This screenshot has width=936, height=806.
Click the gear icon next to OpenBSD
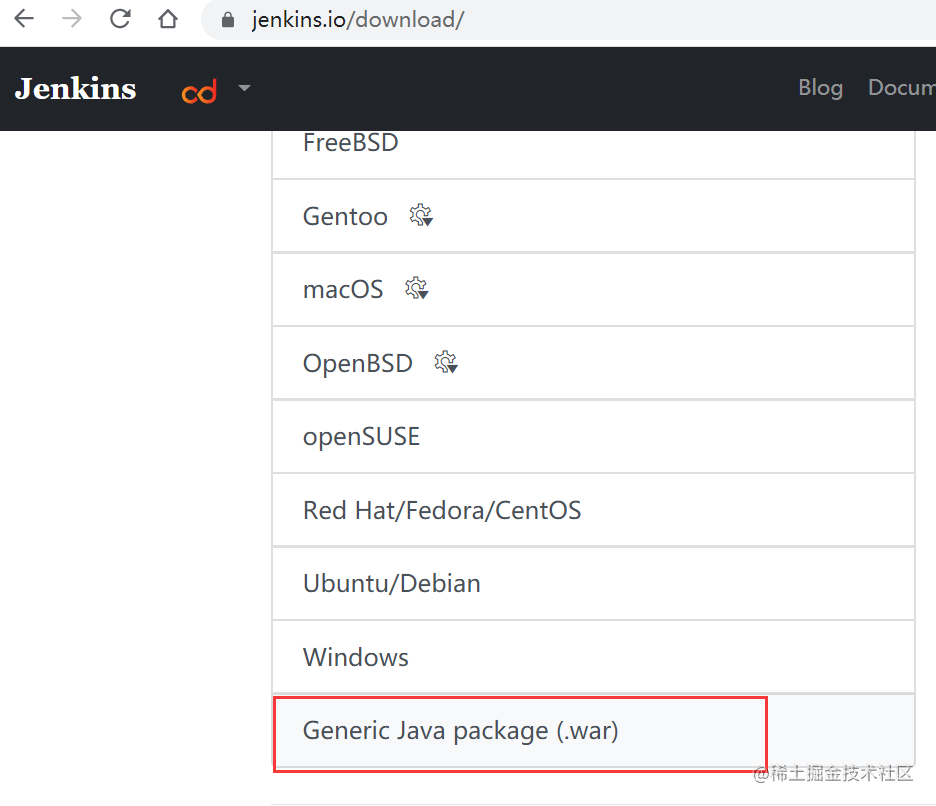446,362
